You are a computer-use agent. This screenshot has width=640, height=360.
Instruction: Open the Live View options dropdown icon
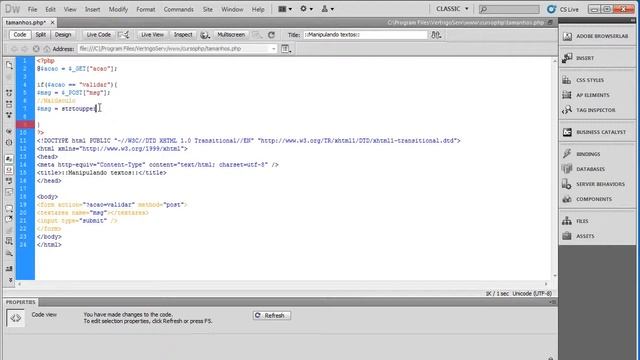tap(286, 49)
